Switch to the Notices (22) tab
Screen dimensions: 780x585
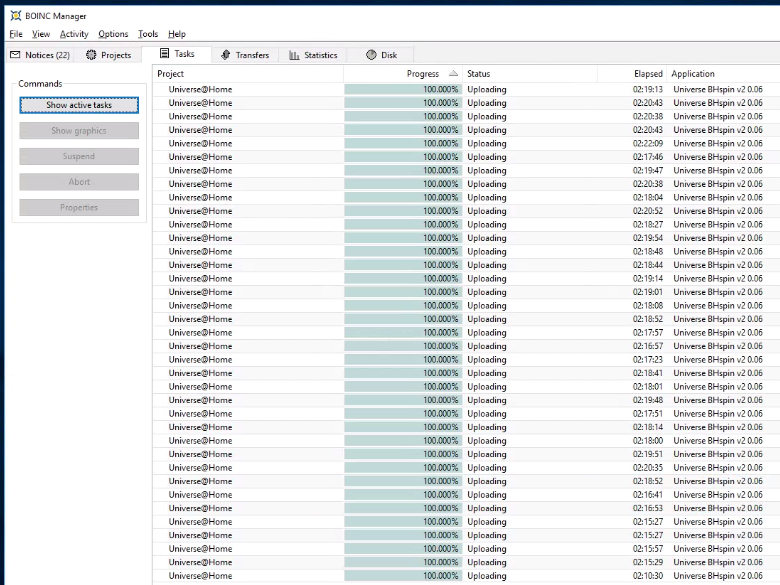(x=40, y=55)
